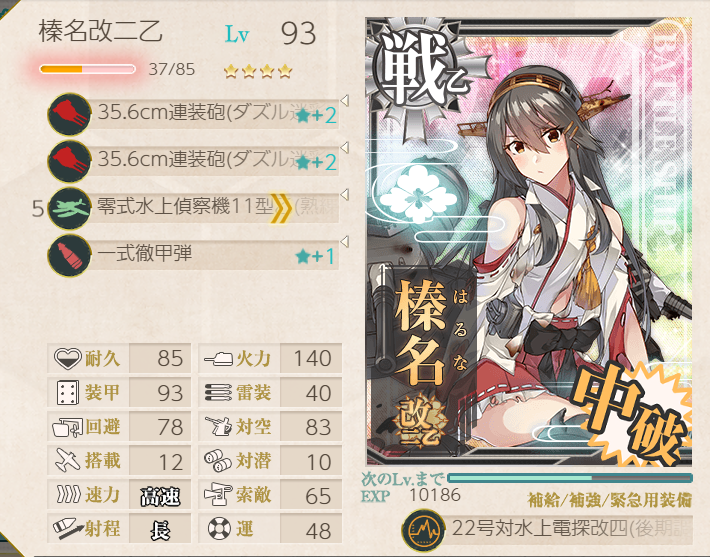Click the lifebuoy icon beside 運
Viewport: 710px width, 557px height.
[220, 528]
